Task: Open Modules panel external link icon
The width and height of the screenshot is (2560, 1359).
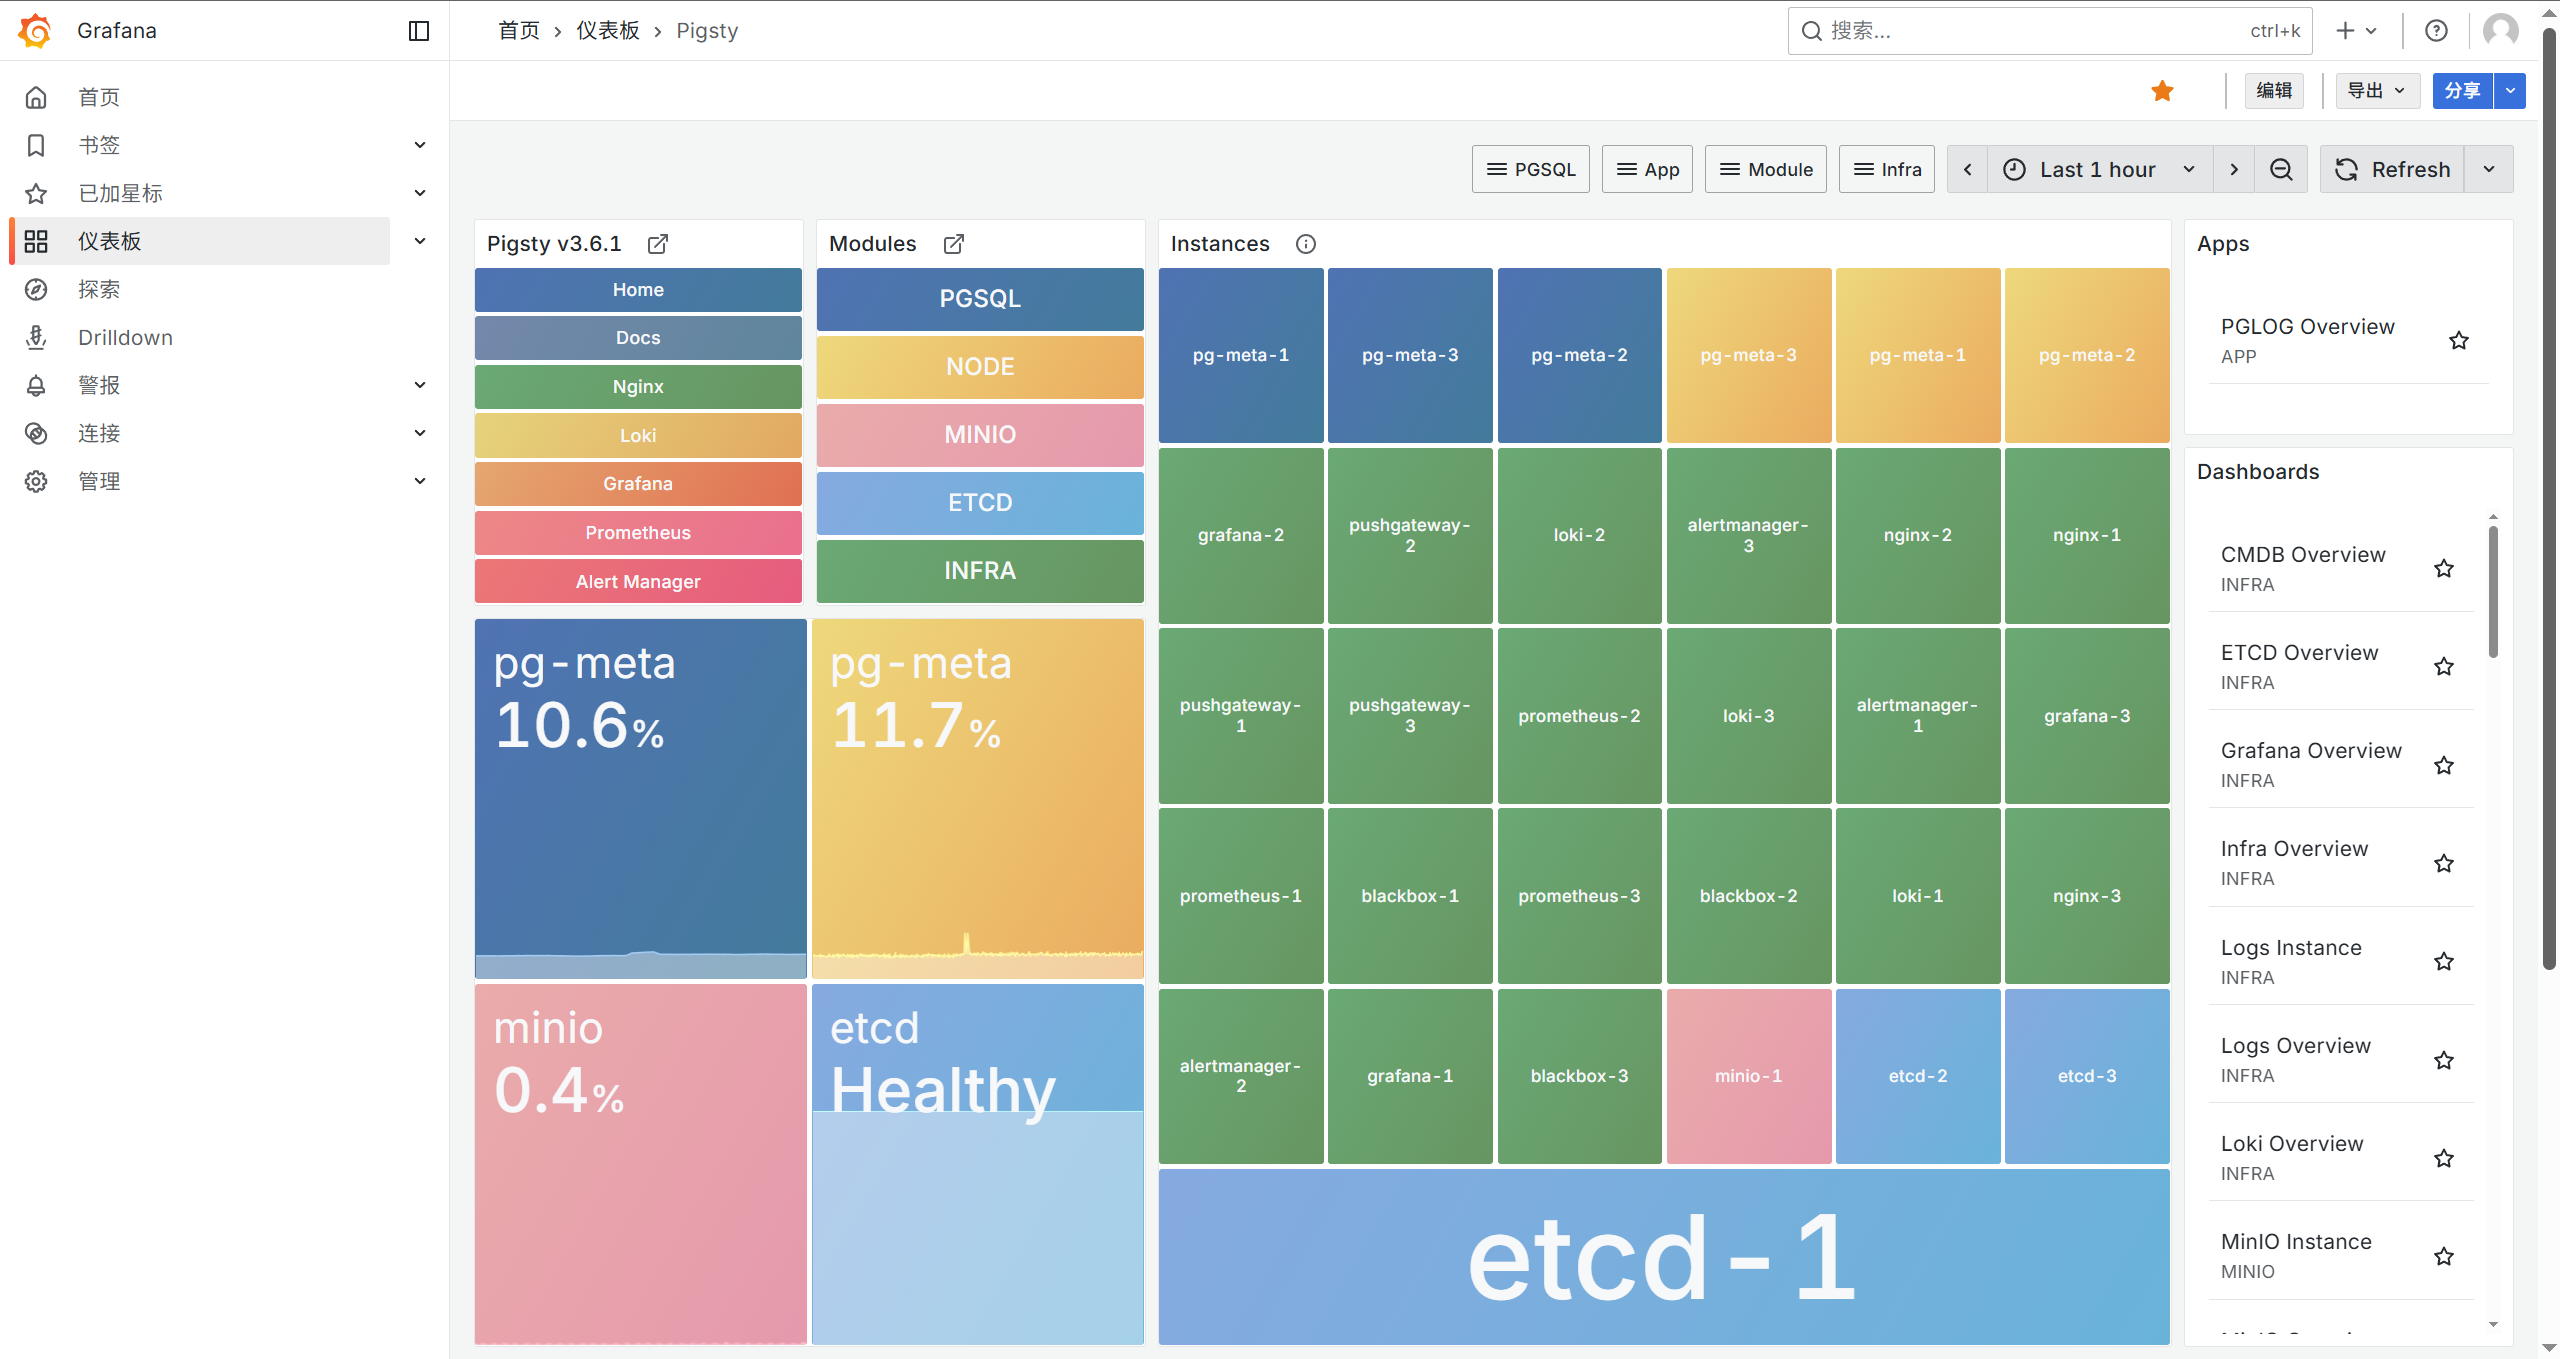Action: 954,244
